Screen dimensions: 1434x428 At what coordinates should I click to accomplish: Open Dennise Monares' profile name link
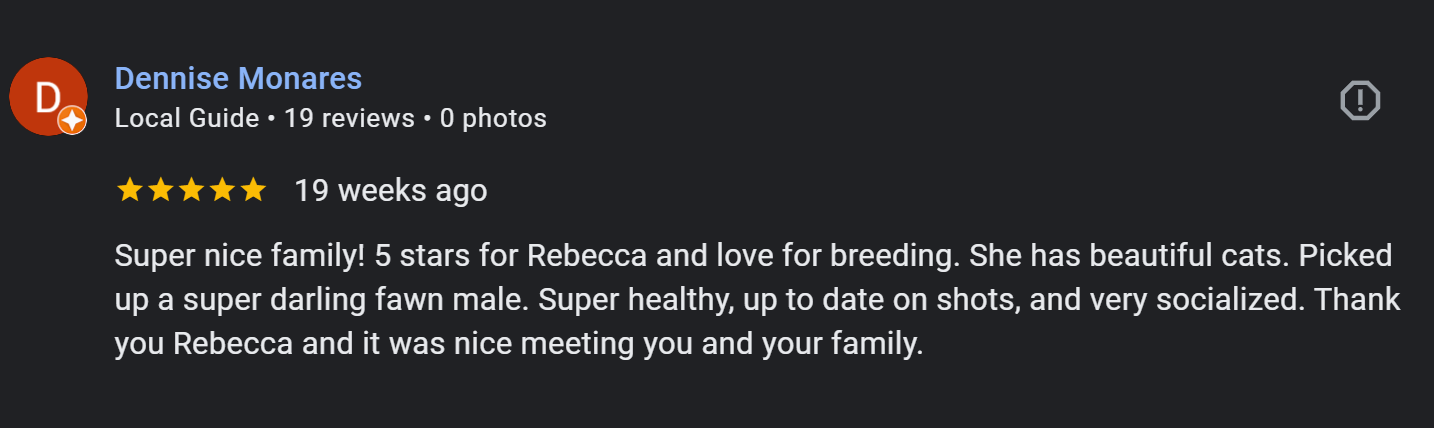tap(238, 78)
